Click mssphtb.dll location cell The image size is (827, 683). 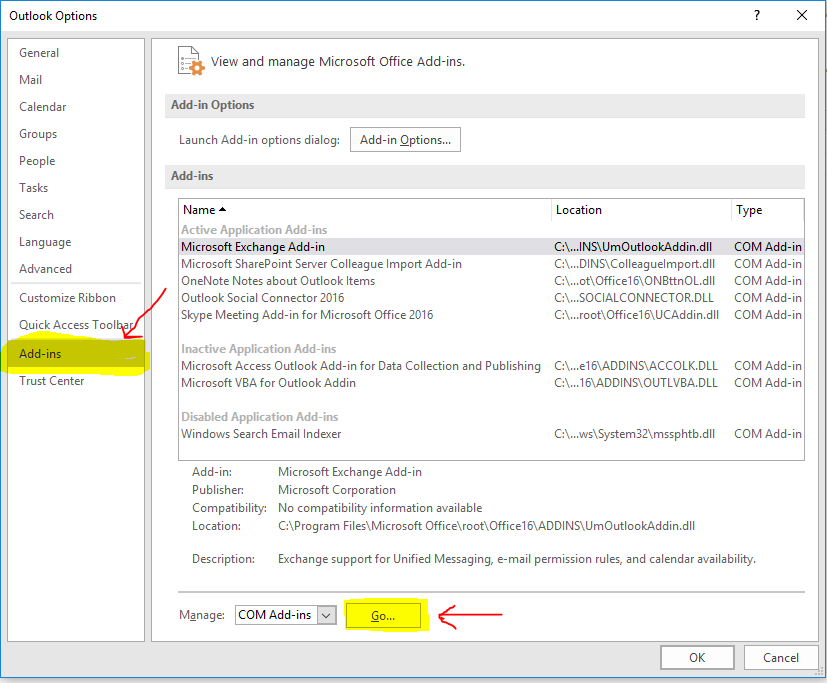point(634,434)
